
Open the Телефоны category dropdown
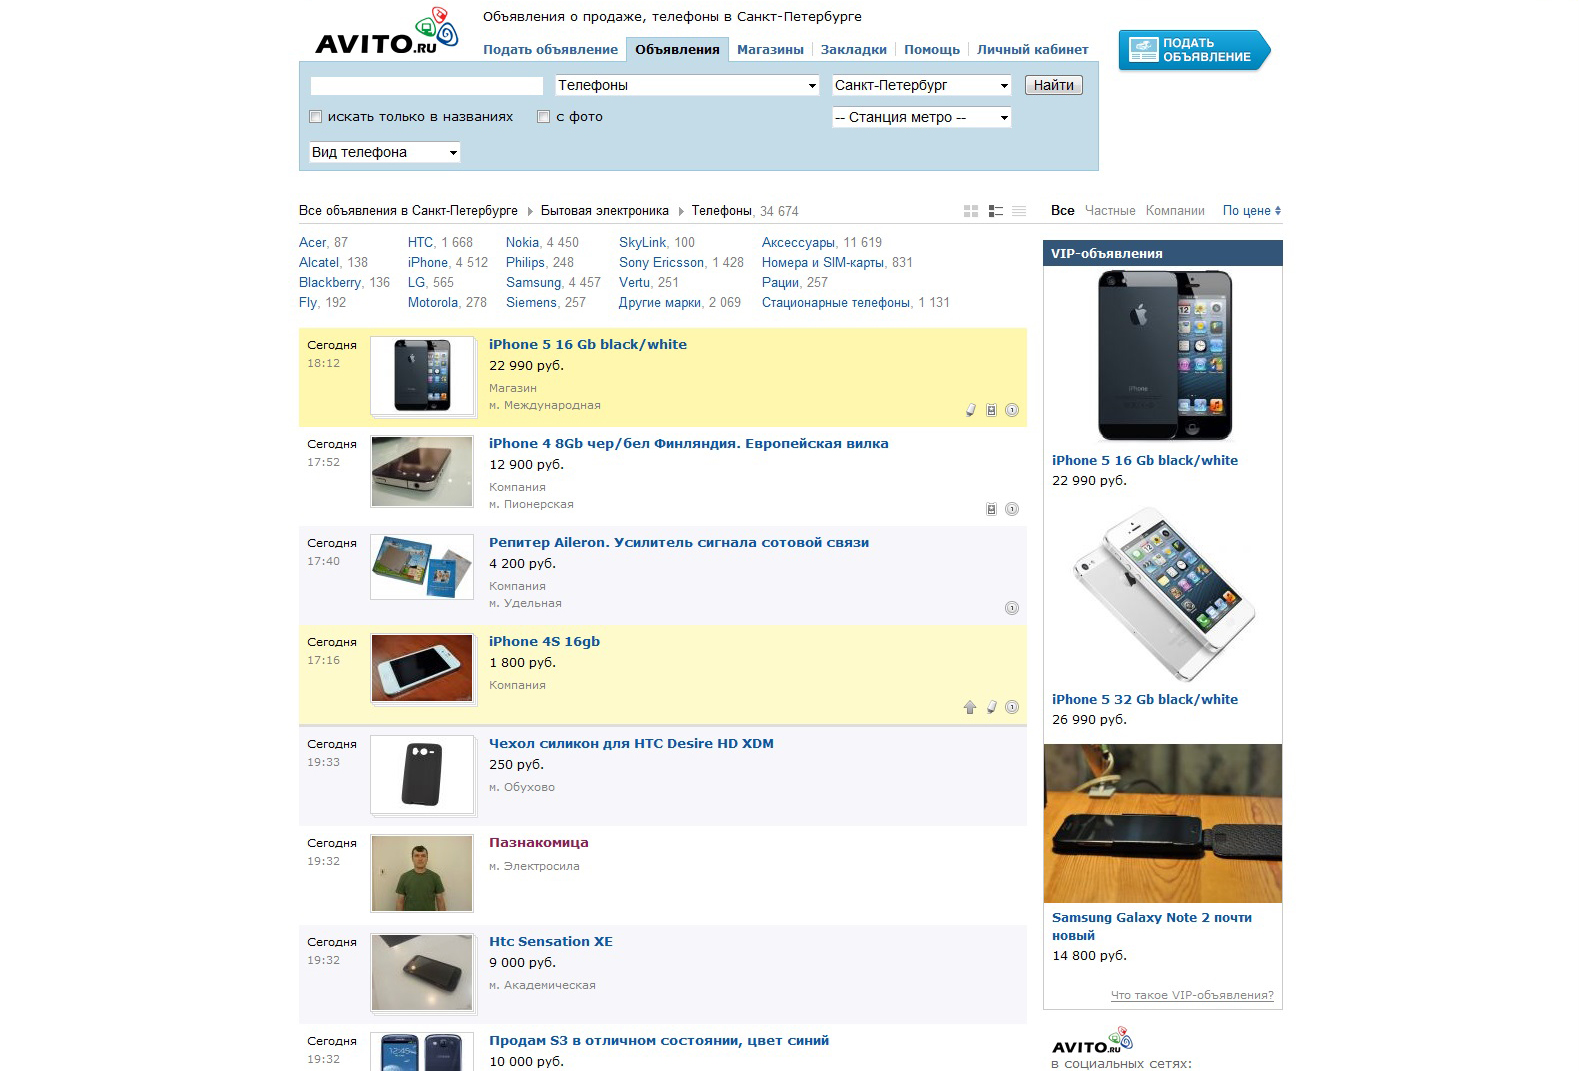[687, 86]
